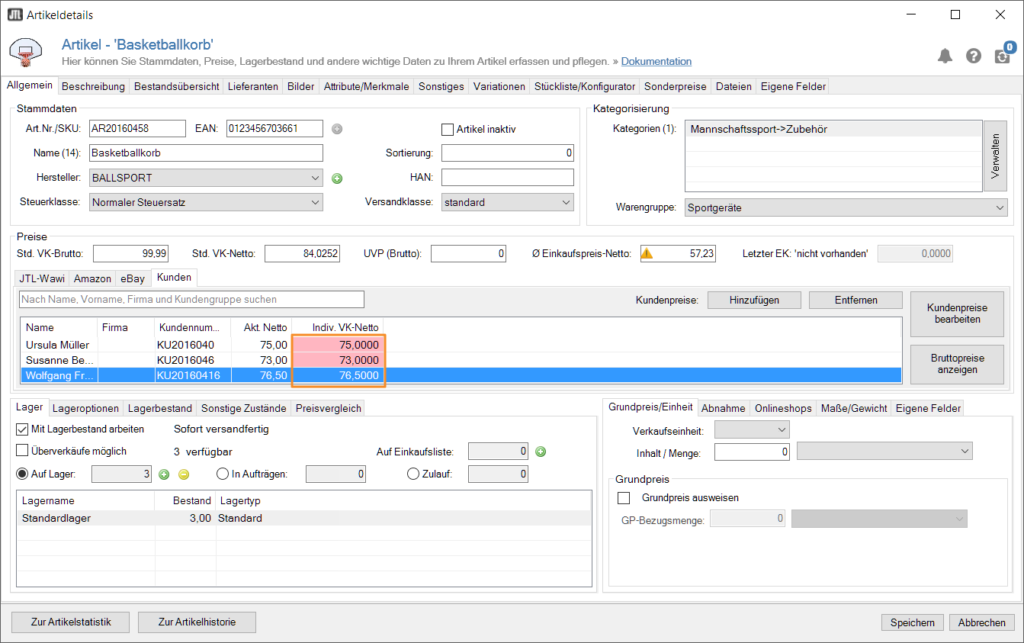Screen dimensions: 1024x643
Task: Click green plus beside Auf Lager stock
Action: point(164,474)
